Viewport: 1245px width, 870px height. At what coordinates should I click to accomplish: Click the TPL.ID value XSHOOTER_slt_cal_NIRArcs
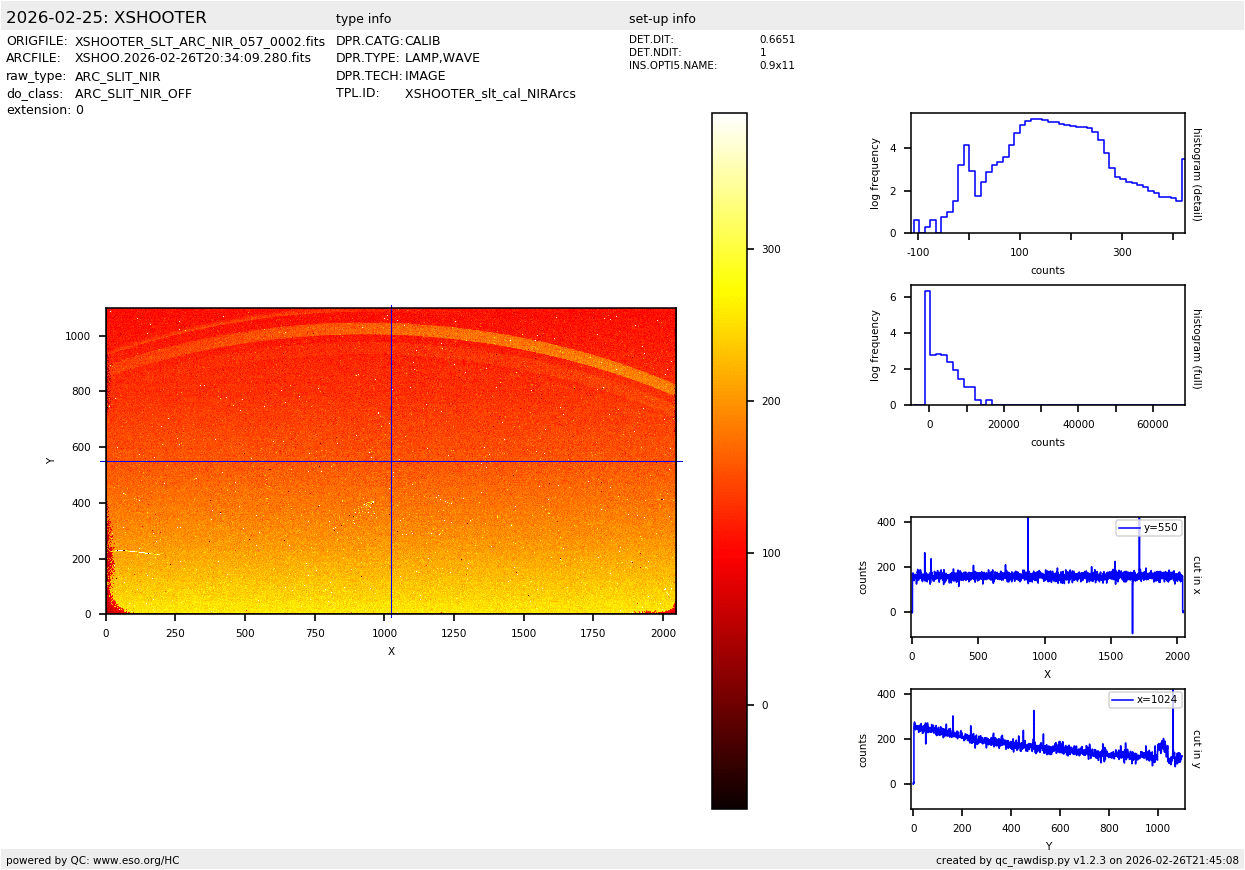coord(490,94)
